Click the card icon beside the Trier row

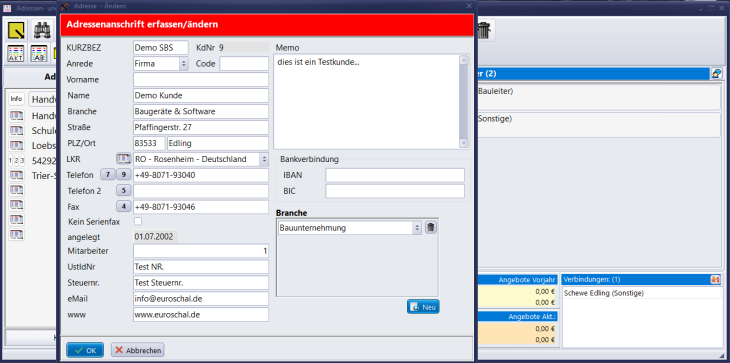[16, 175]
